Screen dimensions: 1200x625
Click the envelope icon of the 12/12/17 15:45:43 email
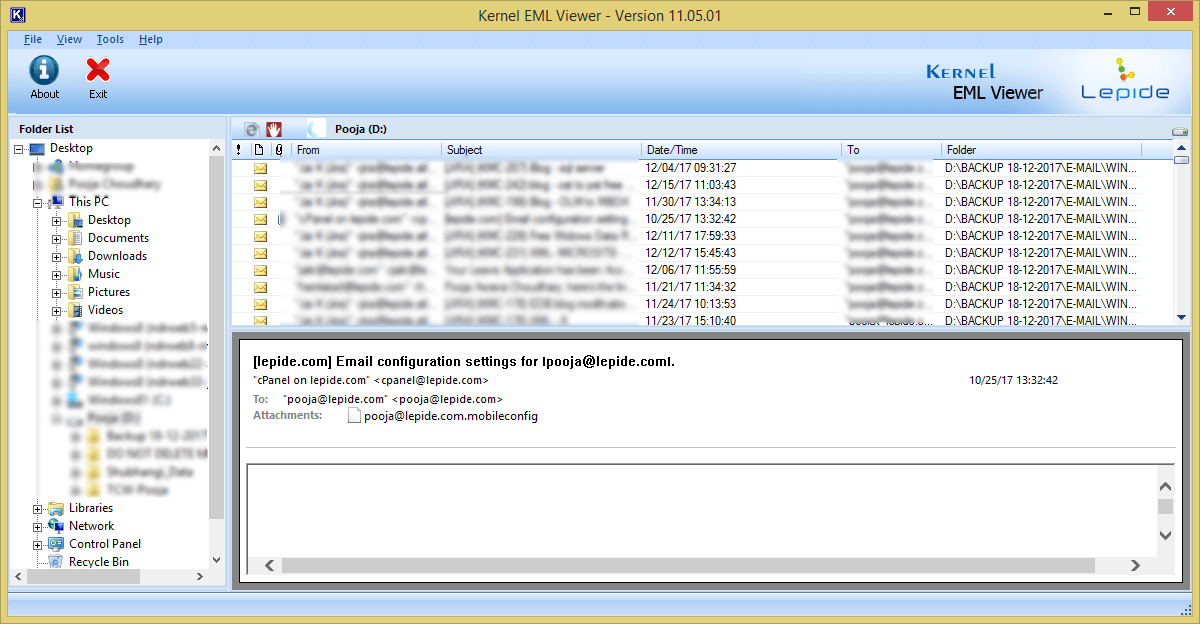[261, 253]
